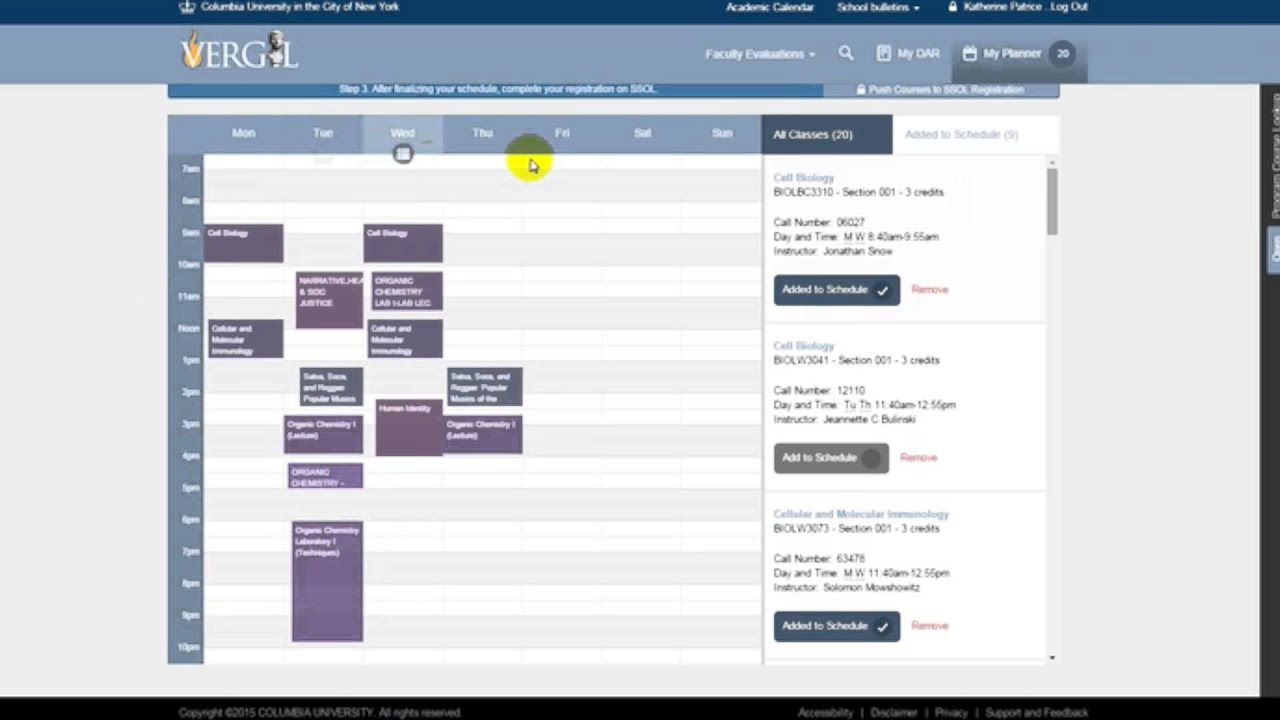Expand the Faculty Evaluations dropdown
Screen dimensions: 1280x720
[760, 54]
